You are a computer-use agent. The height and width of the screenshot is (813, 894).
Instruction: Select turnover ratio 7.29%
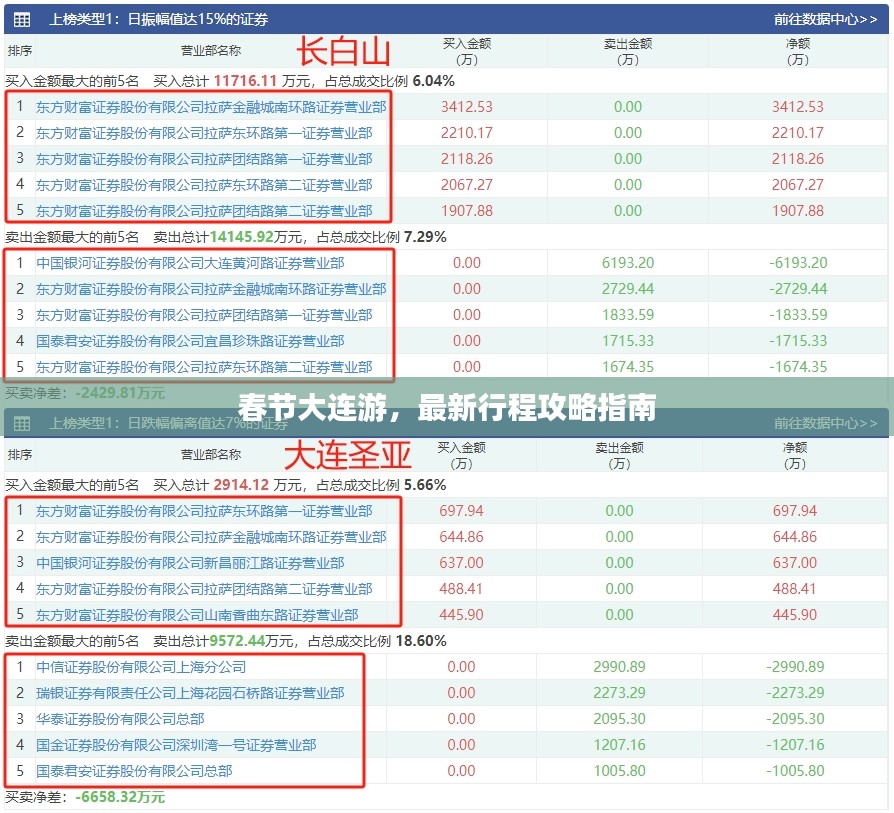coord(425,237)
